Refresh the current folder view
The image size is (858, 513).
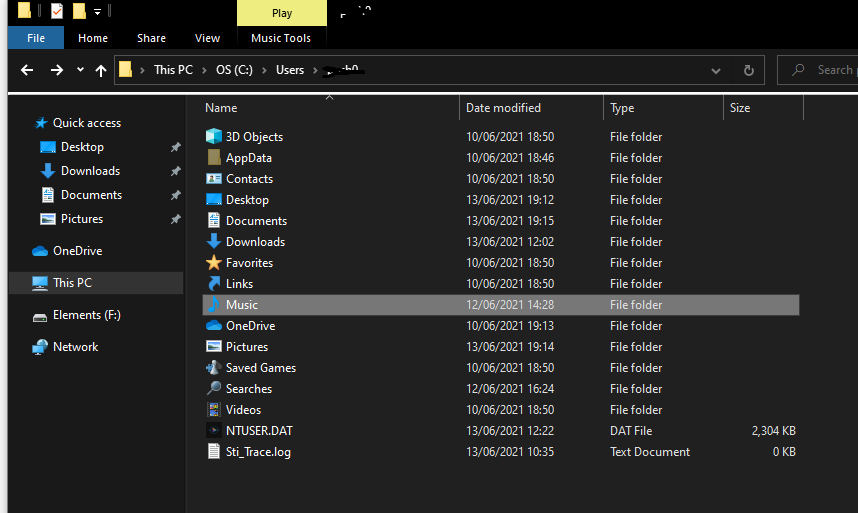pos(749,70)
